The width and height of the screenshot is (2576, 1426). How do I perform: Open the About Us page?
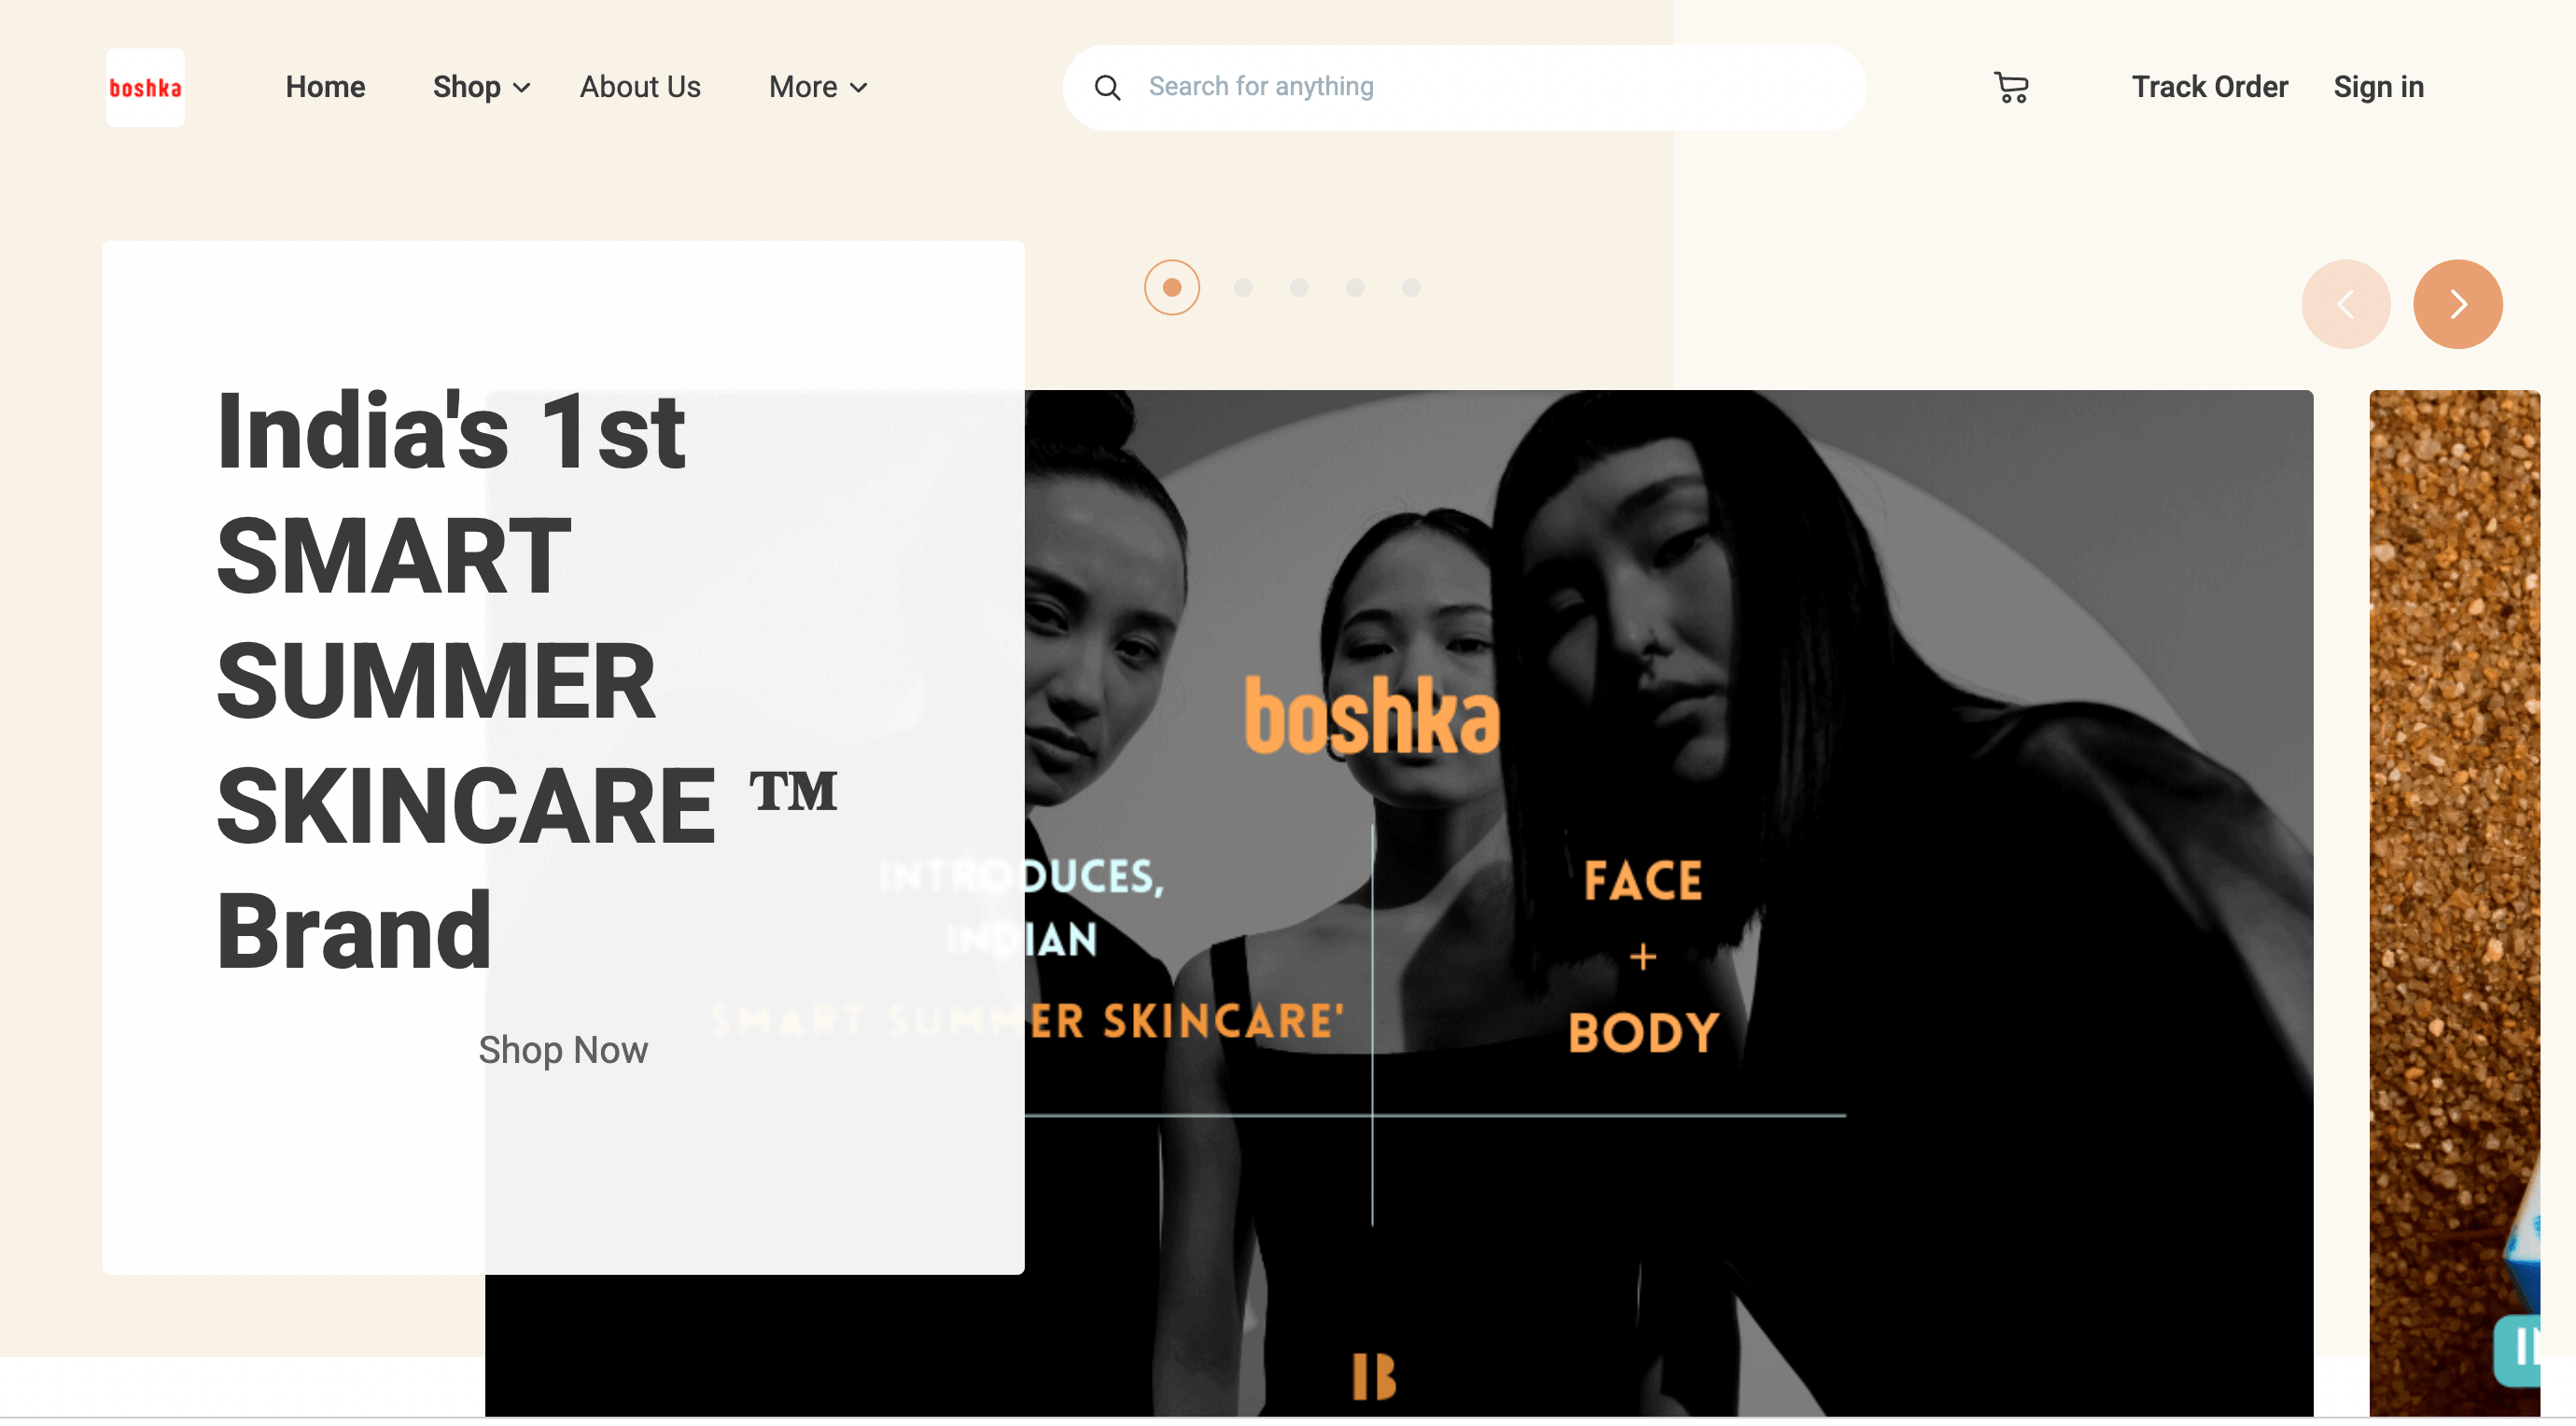coord(640,87)
